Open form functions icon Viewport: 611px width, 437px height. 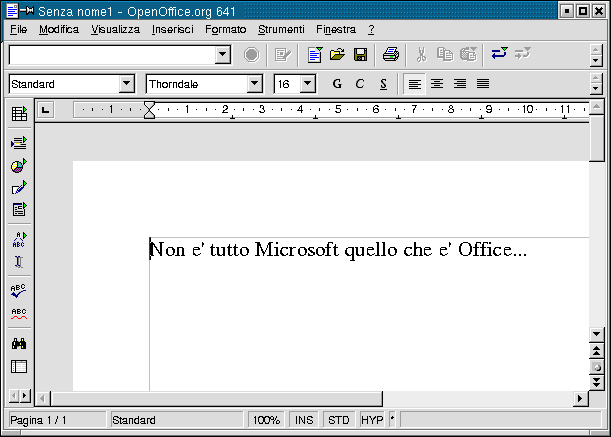[x=19, y=209]
